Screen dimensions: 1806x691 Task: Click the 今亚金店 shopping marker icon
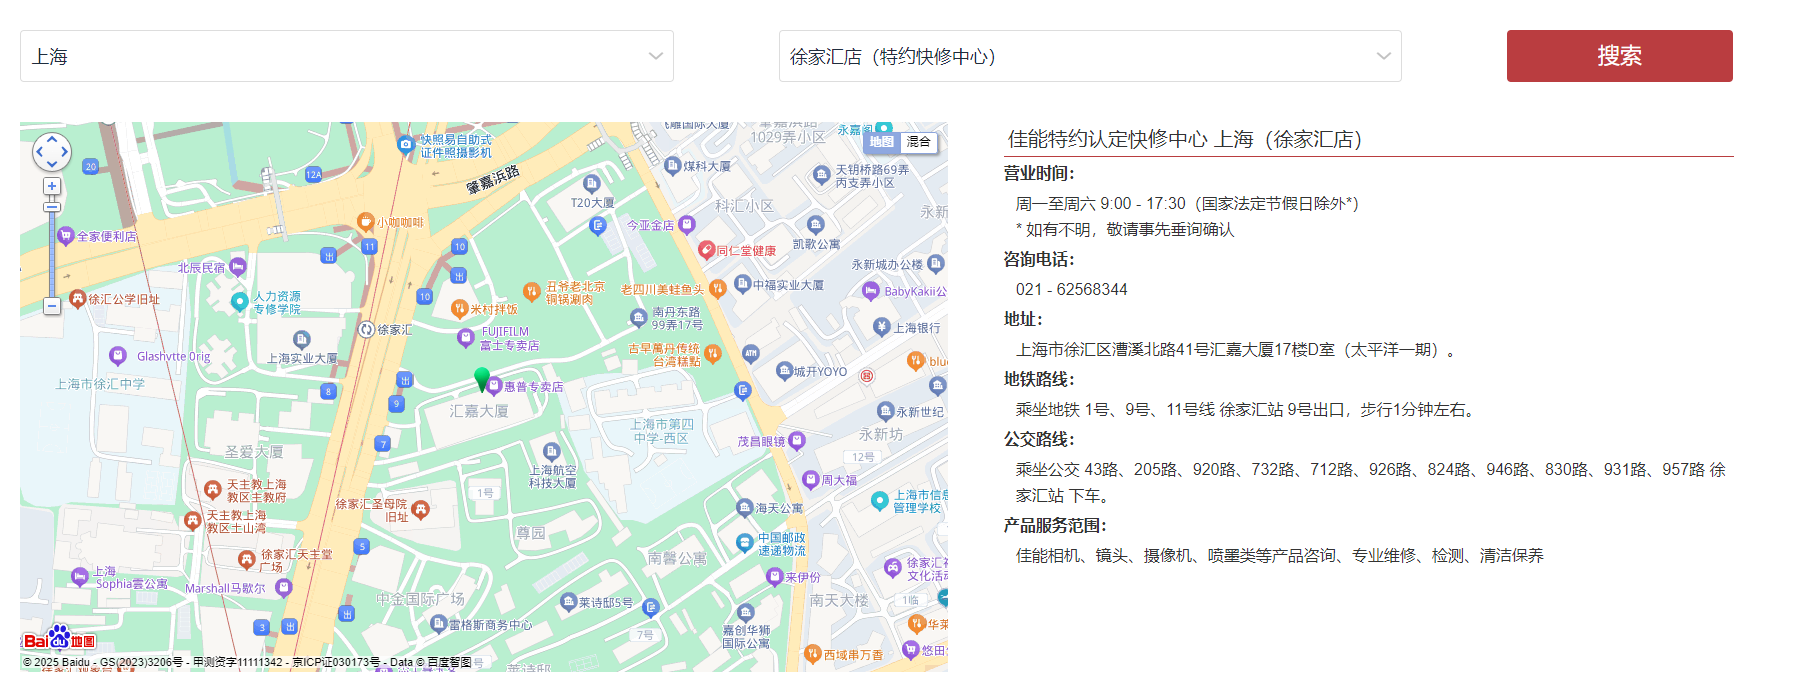[x=686, y=225]
